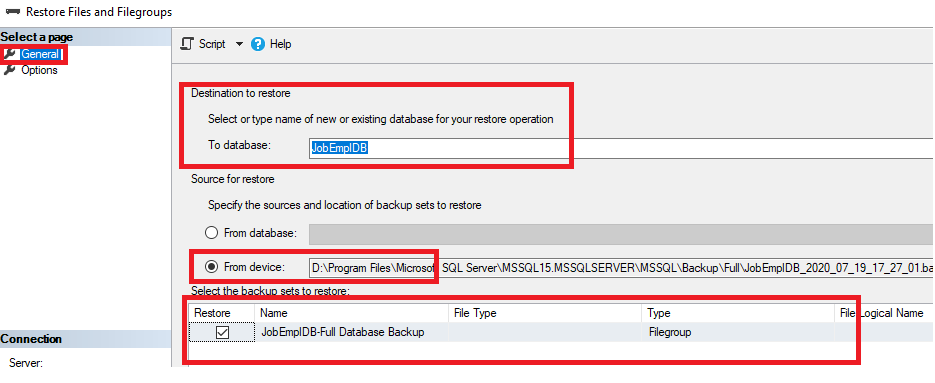Click the File Logical Name column header
The image size is (935, 383).
pyautogui.click(x=884, y=313)
